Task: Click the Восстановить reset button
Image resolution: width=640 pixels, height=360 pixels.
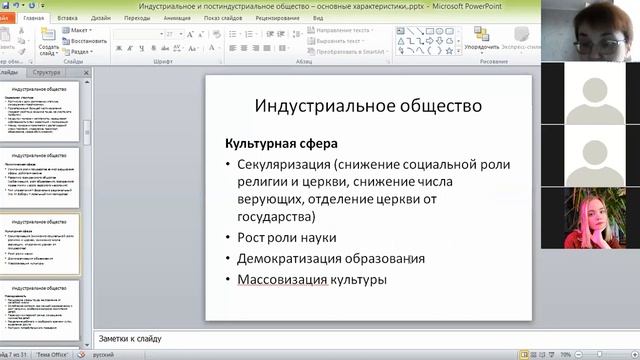Action: pyautogui.click(x=84, y=41)
